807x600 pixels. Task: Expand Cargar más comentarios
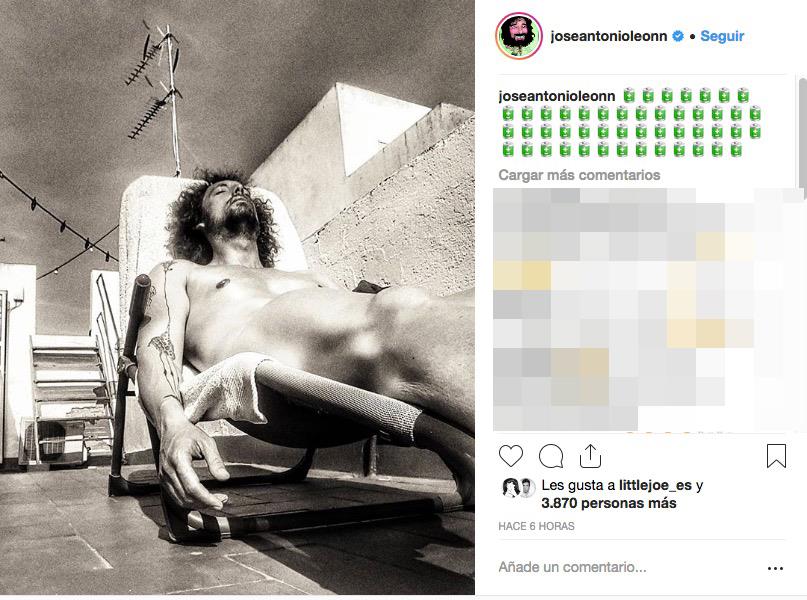579,175
